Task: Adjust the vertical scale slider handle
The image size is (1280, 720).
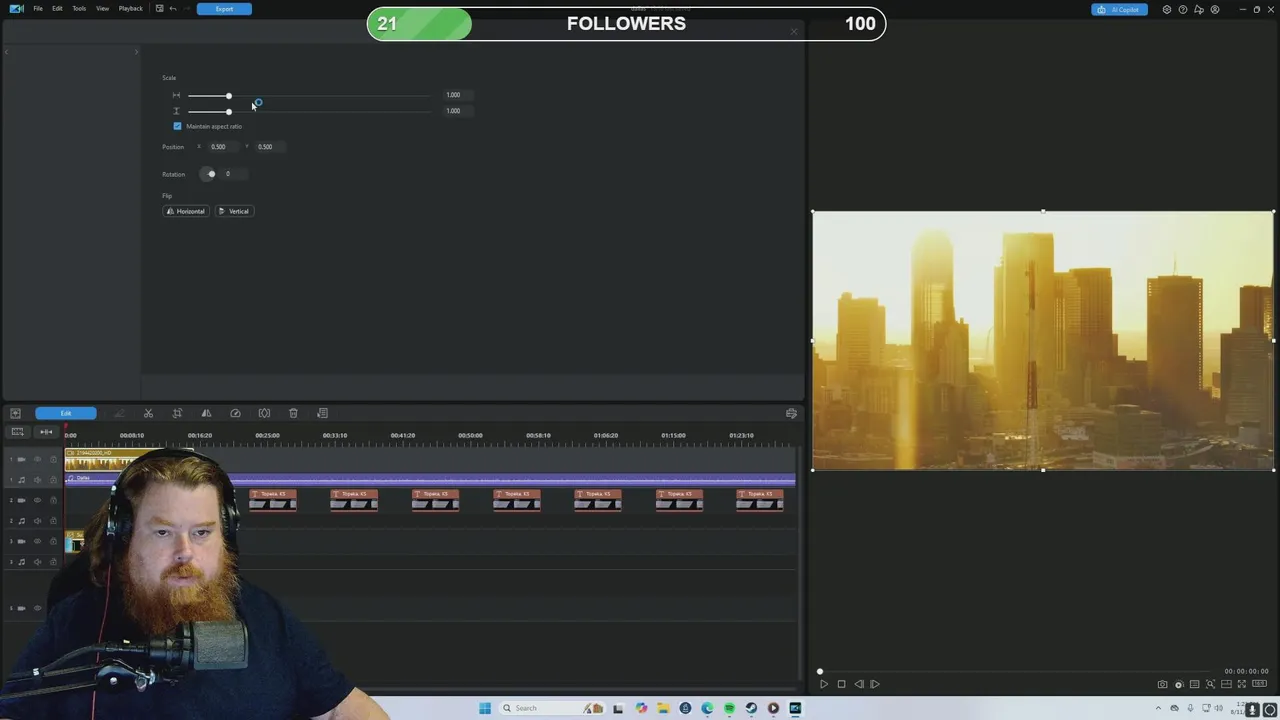Action: (228, 111)
